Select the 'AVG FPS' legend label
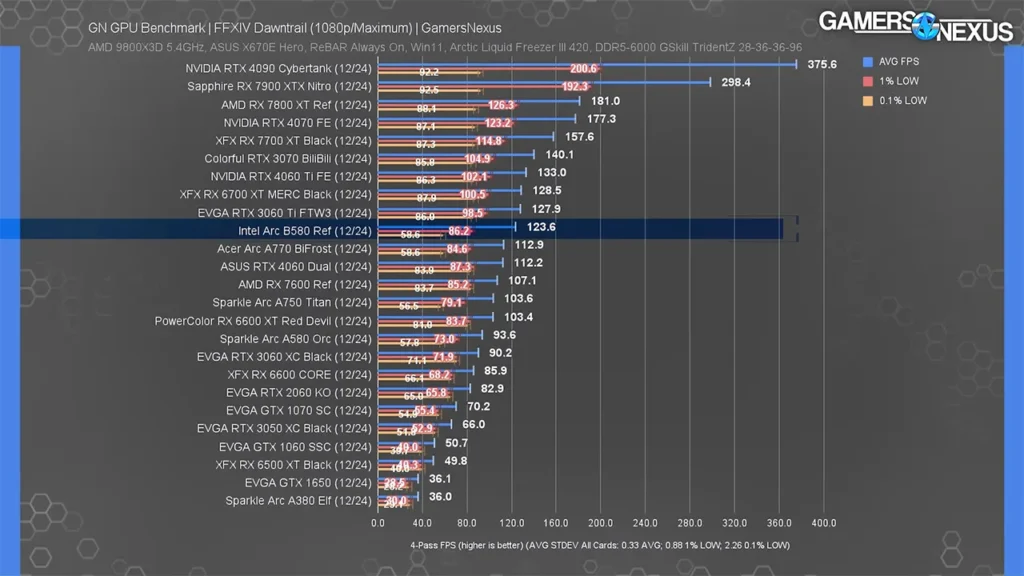This screenshot has width=1024, height=576. tap(899, 61)
